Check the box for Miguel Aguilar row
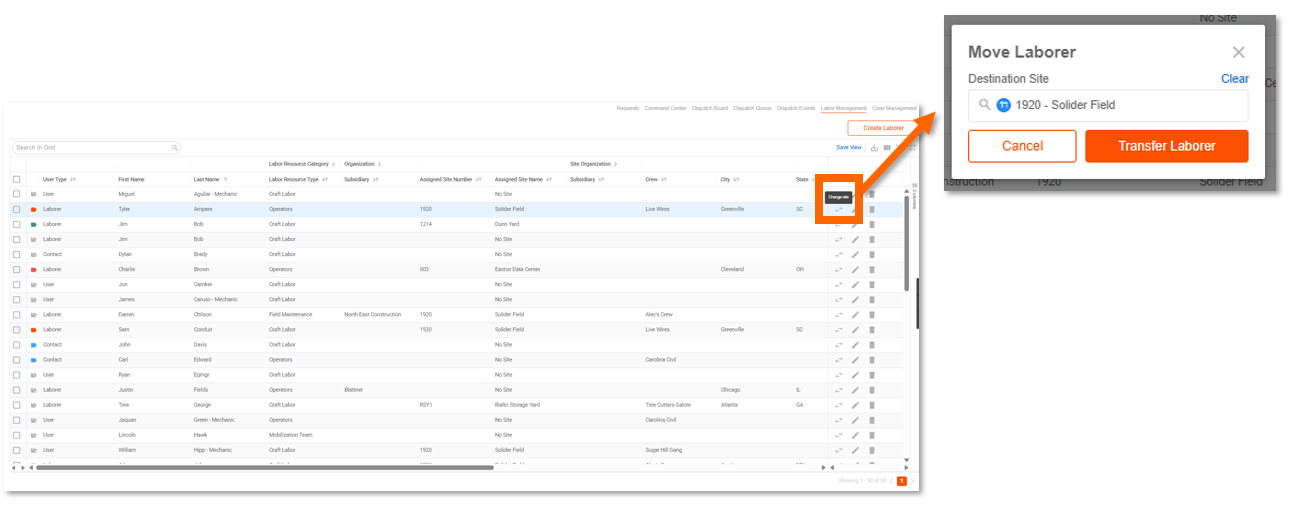Screen dimensions: 1298x515 16,194
